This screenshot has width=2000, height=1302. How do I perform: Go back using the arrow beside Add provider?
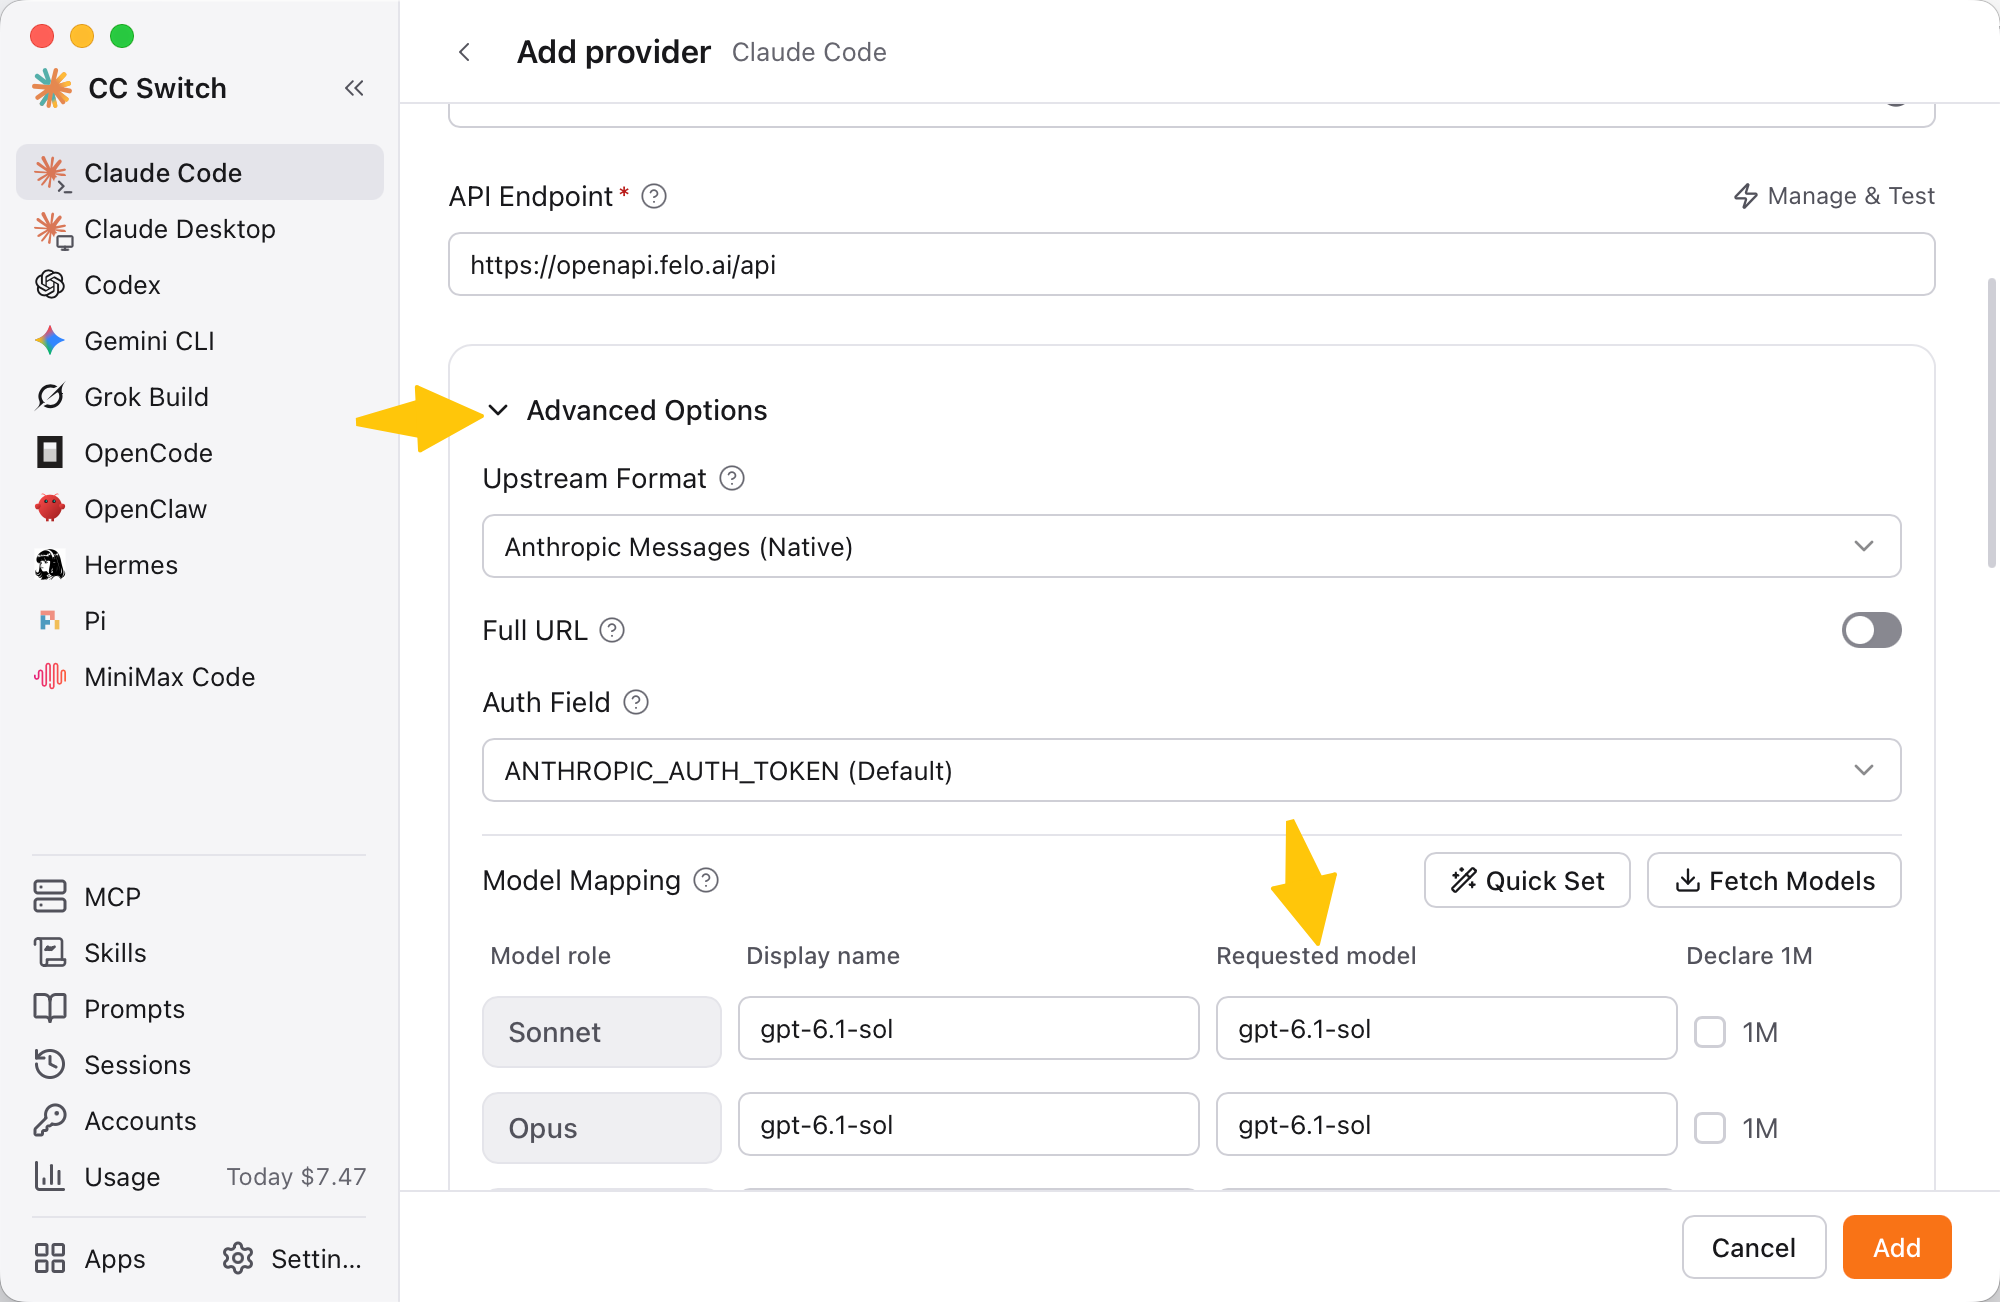[x=464, y=52]
